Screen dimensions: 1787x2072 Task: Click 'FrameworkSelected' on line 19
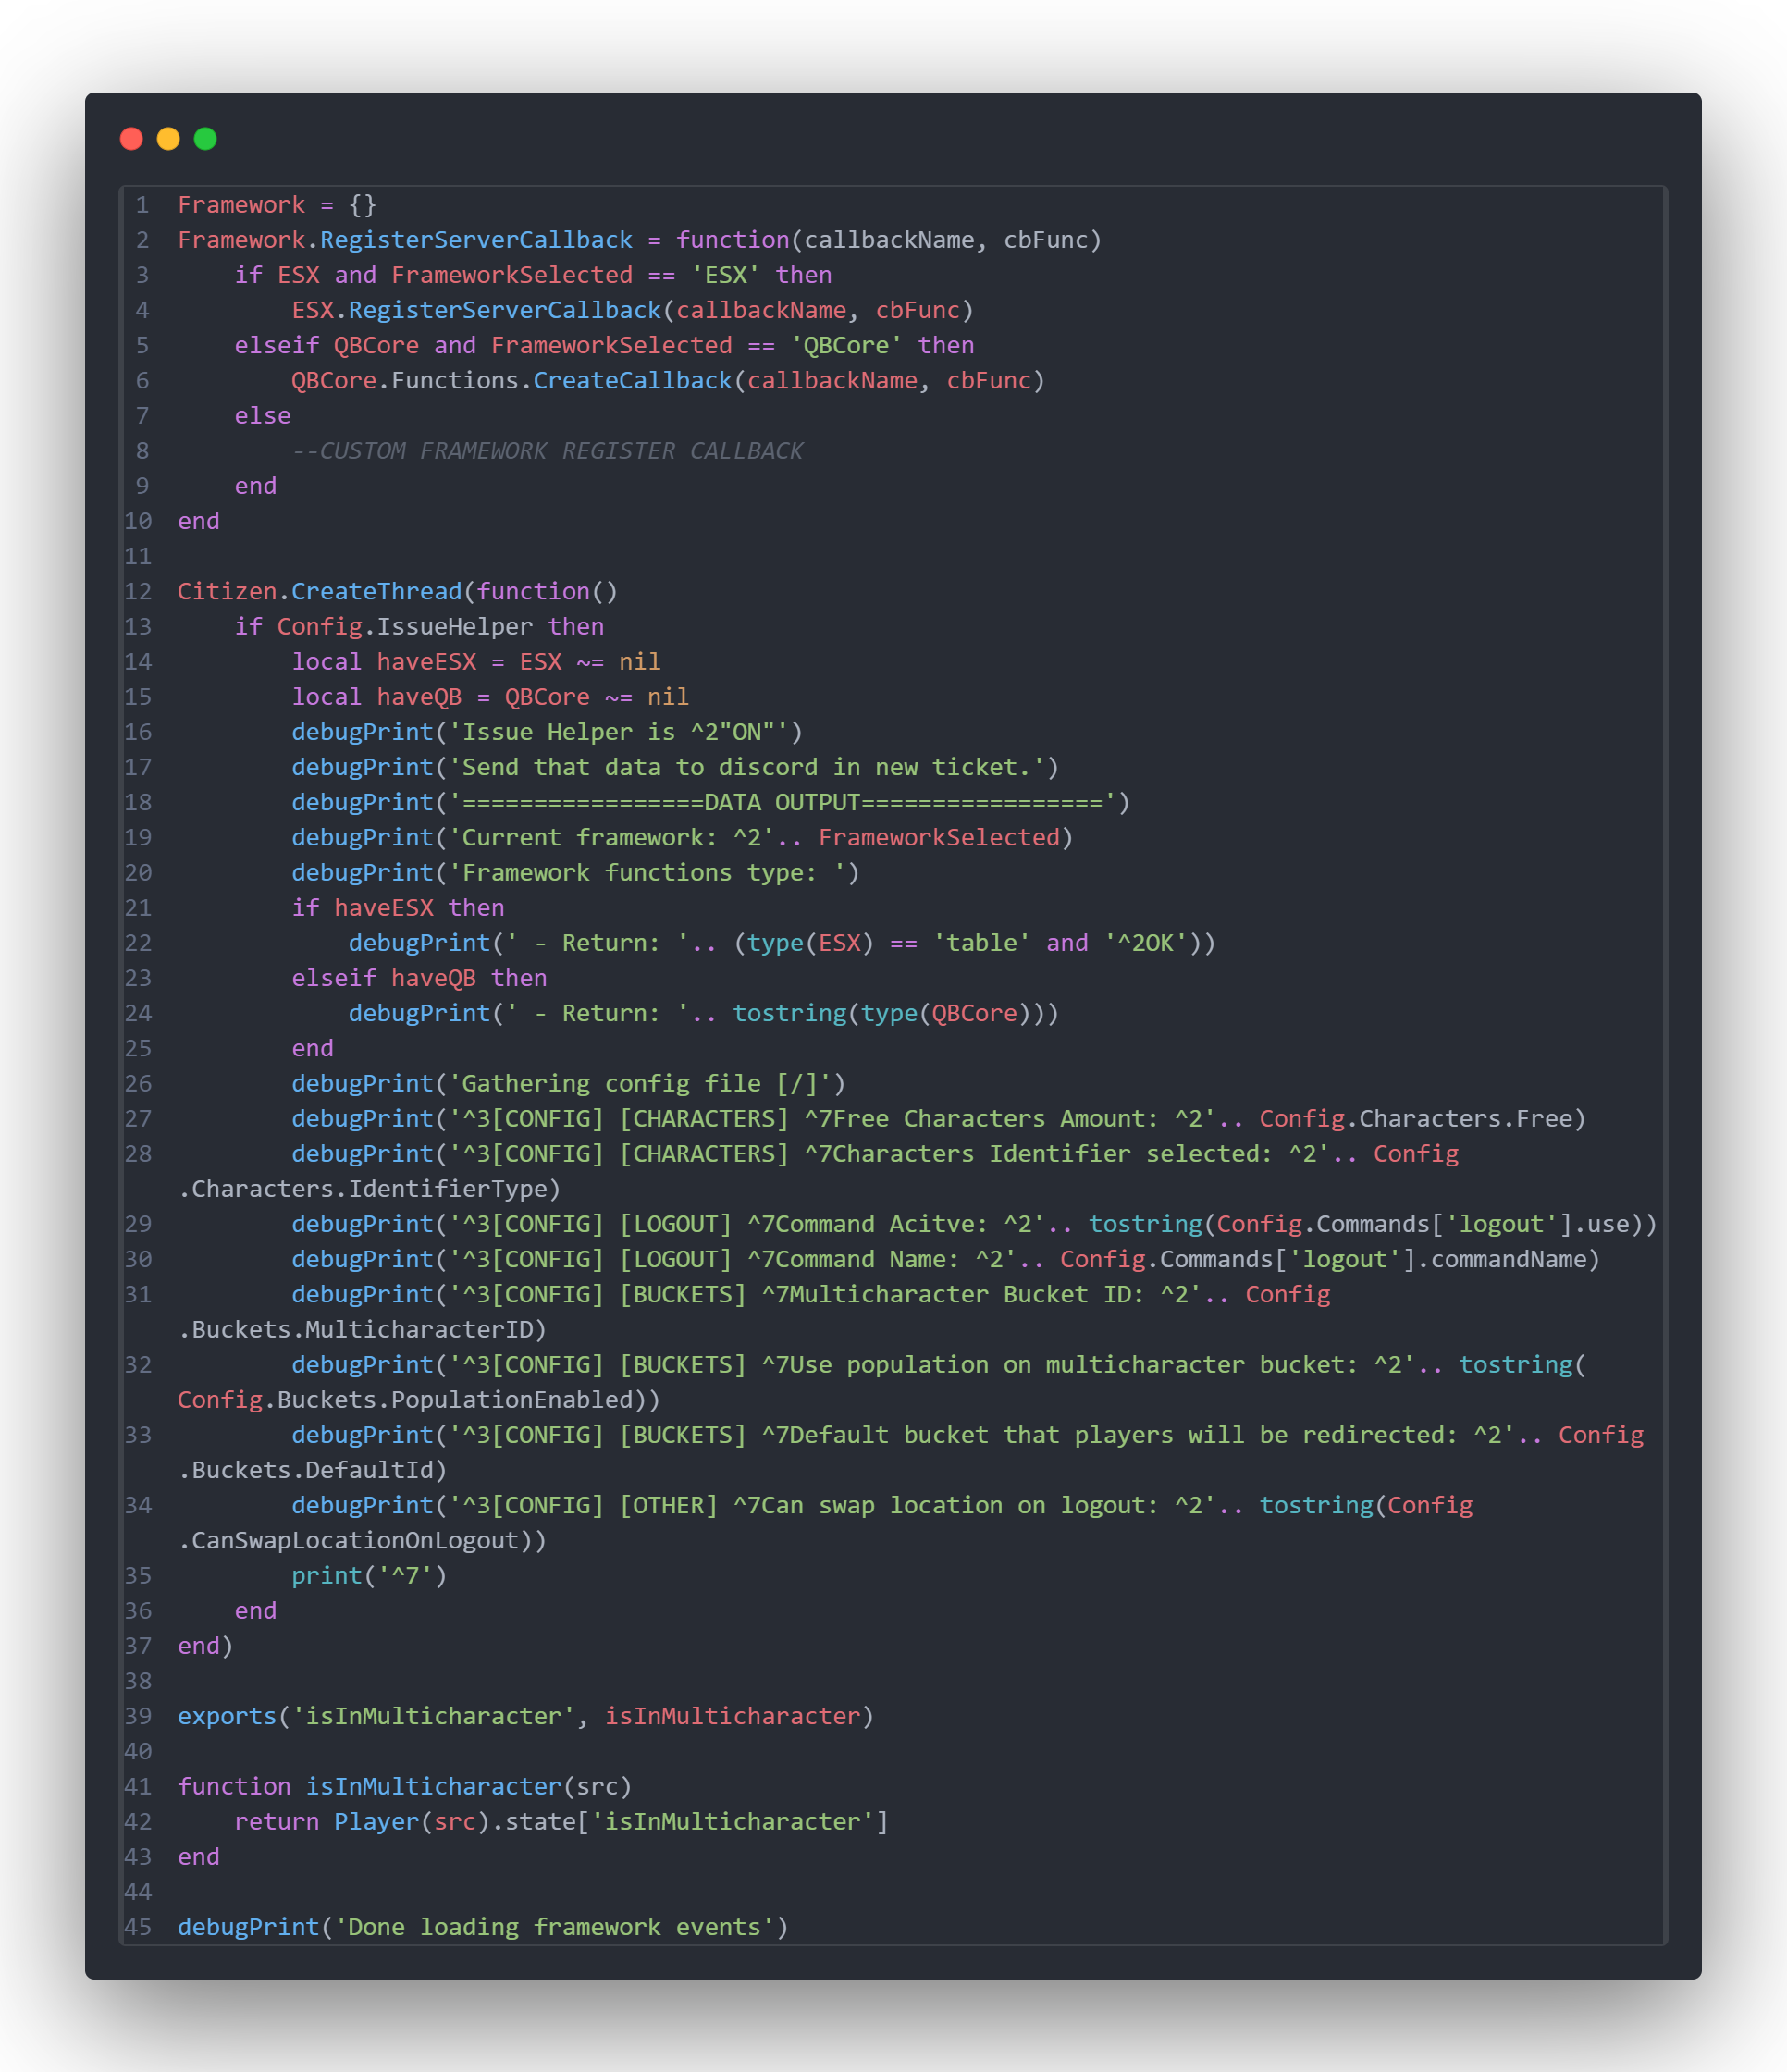pos(938,837)
